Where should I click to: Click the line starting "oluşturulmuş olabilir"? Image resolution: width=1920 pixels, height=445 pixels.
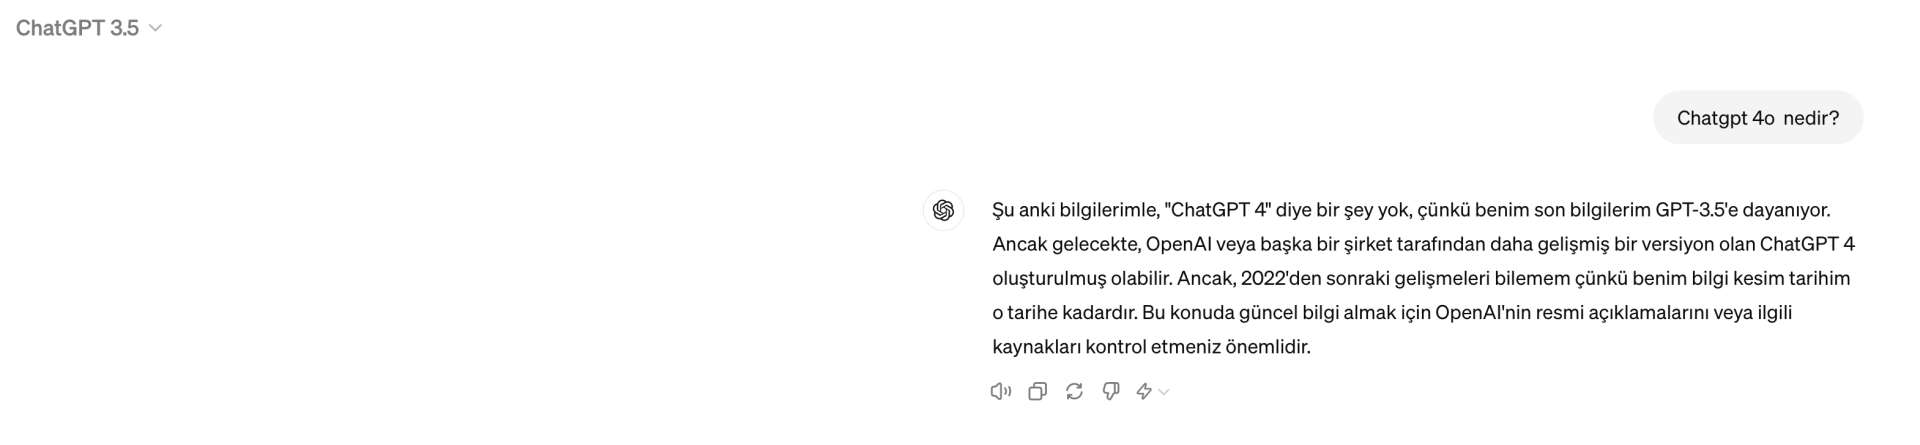1421,278
